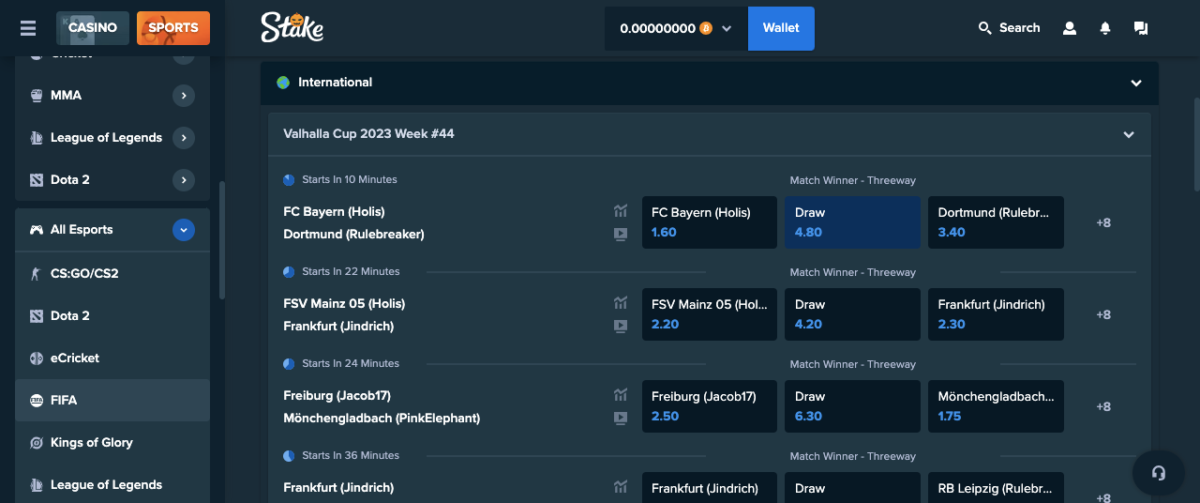Collapse the International section
The height and width of the screenshot is (503, 1200).
click(x=1135, y=83)
